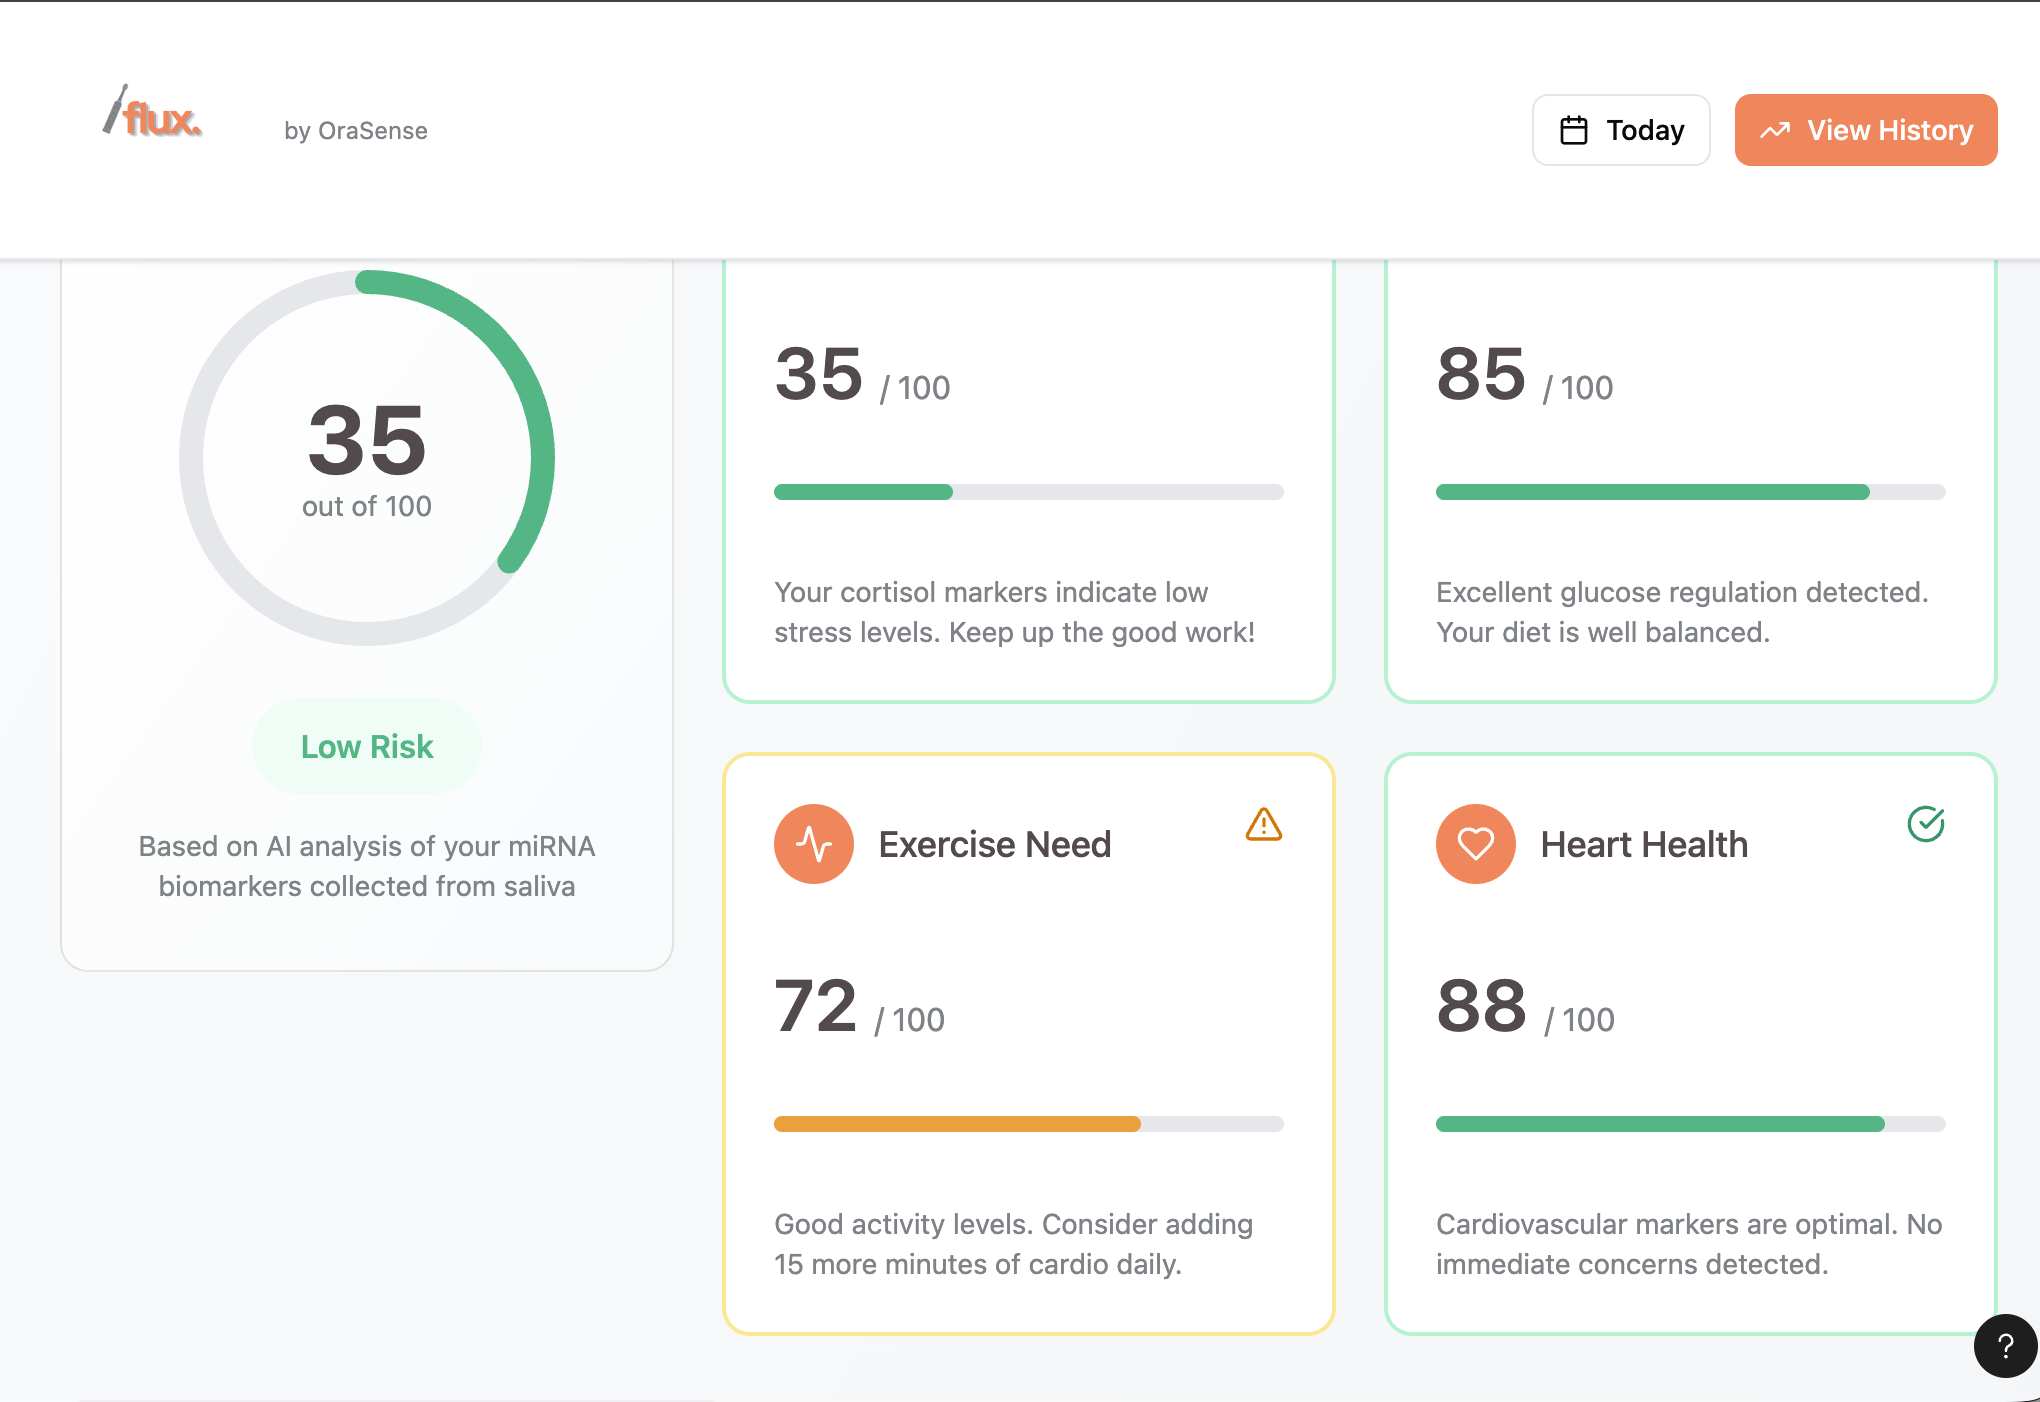Select the Exercise Need activity pulse icon
Screen dimensions: 2040x1402
[x=814, y=843]
